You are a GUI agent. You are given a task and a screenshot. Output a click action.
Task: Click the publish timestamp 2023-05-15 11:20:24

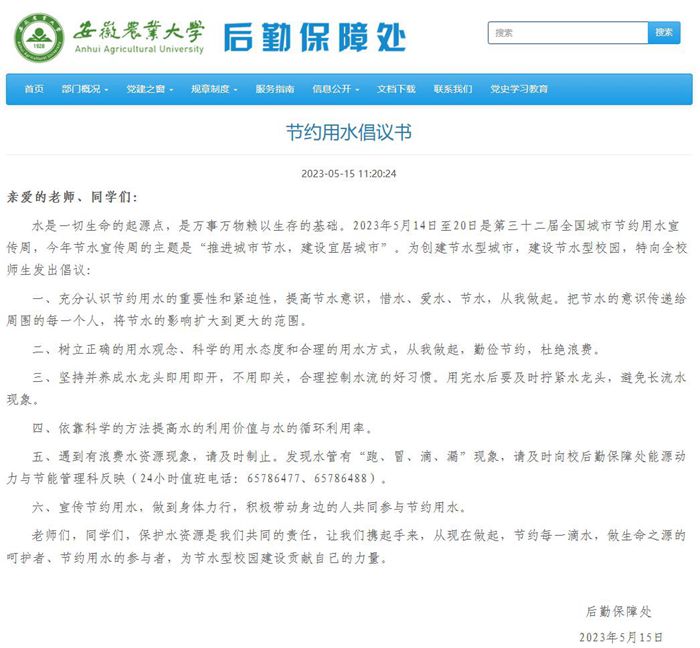click(349, 173)
